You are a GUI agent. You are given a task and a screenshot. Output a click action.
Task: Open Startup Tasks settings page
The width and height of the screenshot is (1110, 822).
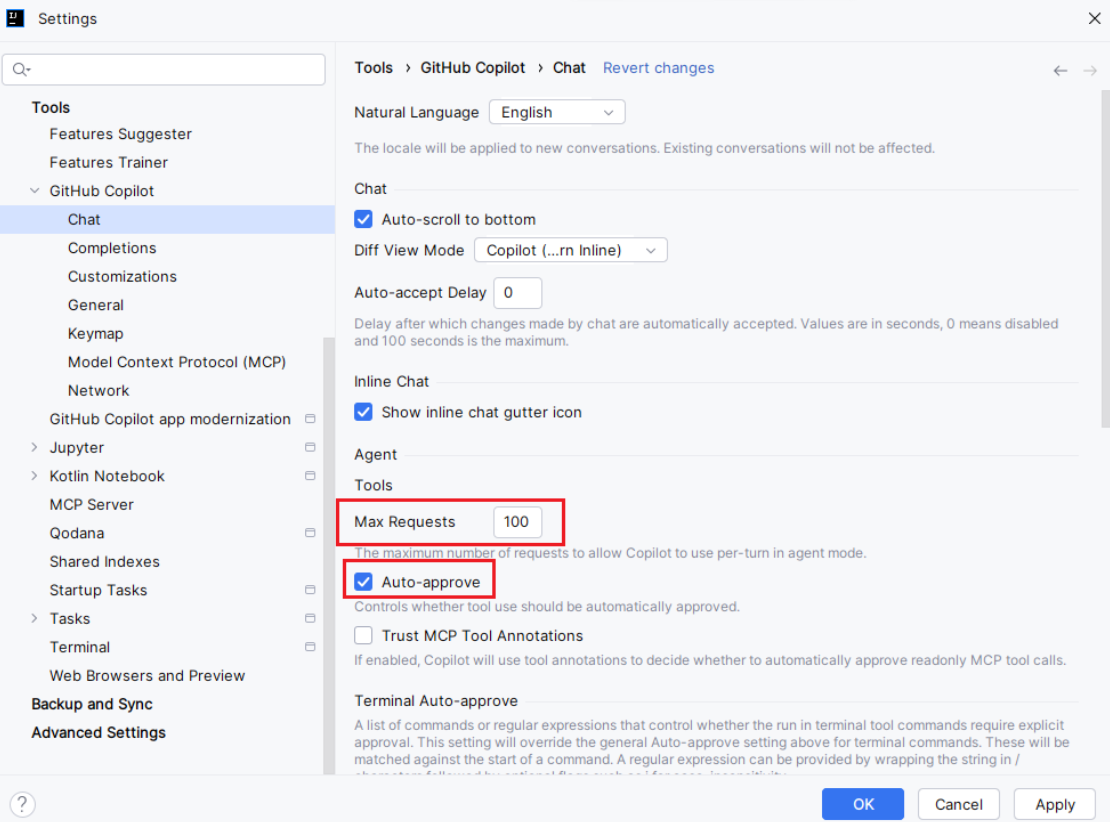pos(98,590)
